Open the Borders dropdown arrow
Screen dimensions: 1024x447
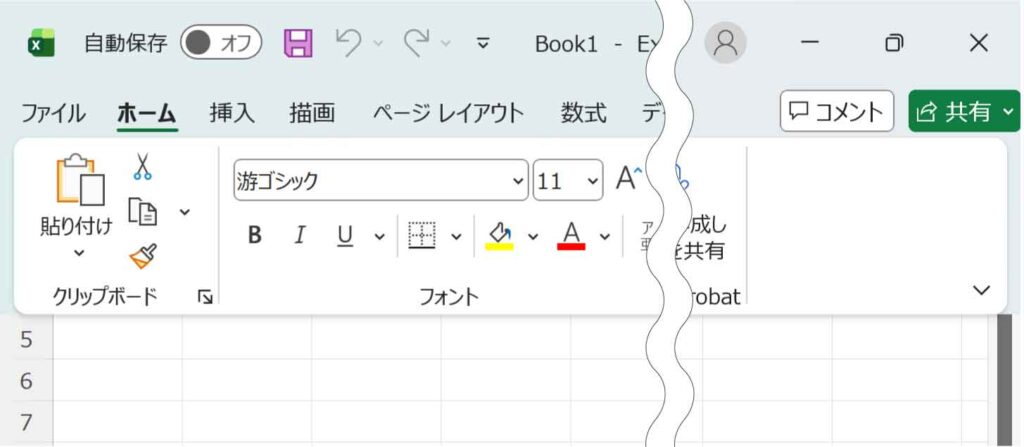pyautogui.click(x=456, y=236)
